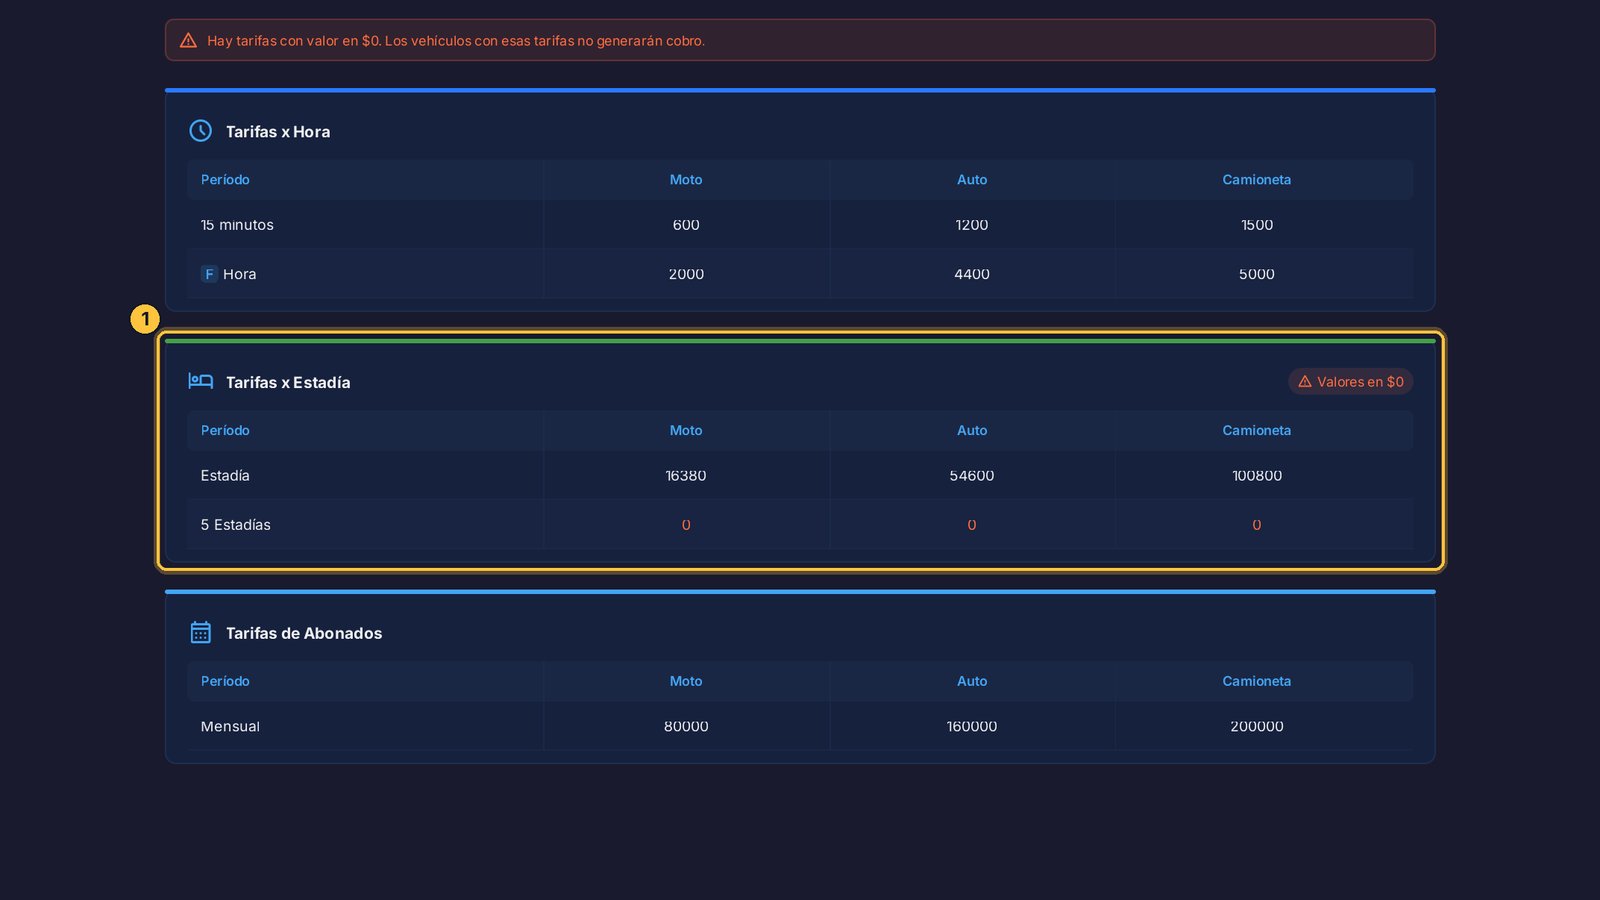Click the Camioneta value 200000 for Mensual

(1257, 727)
